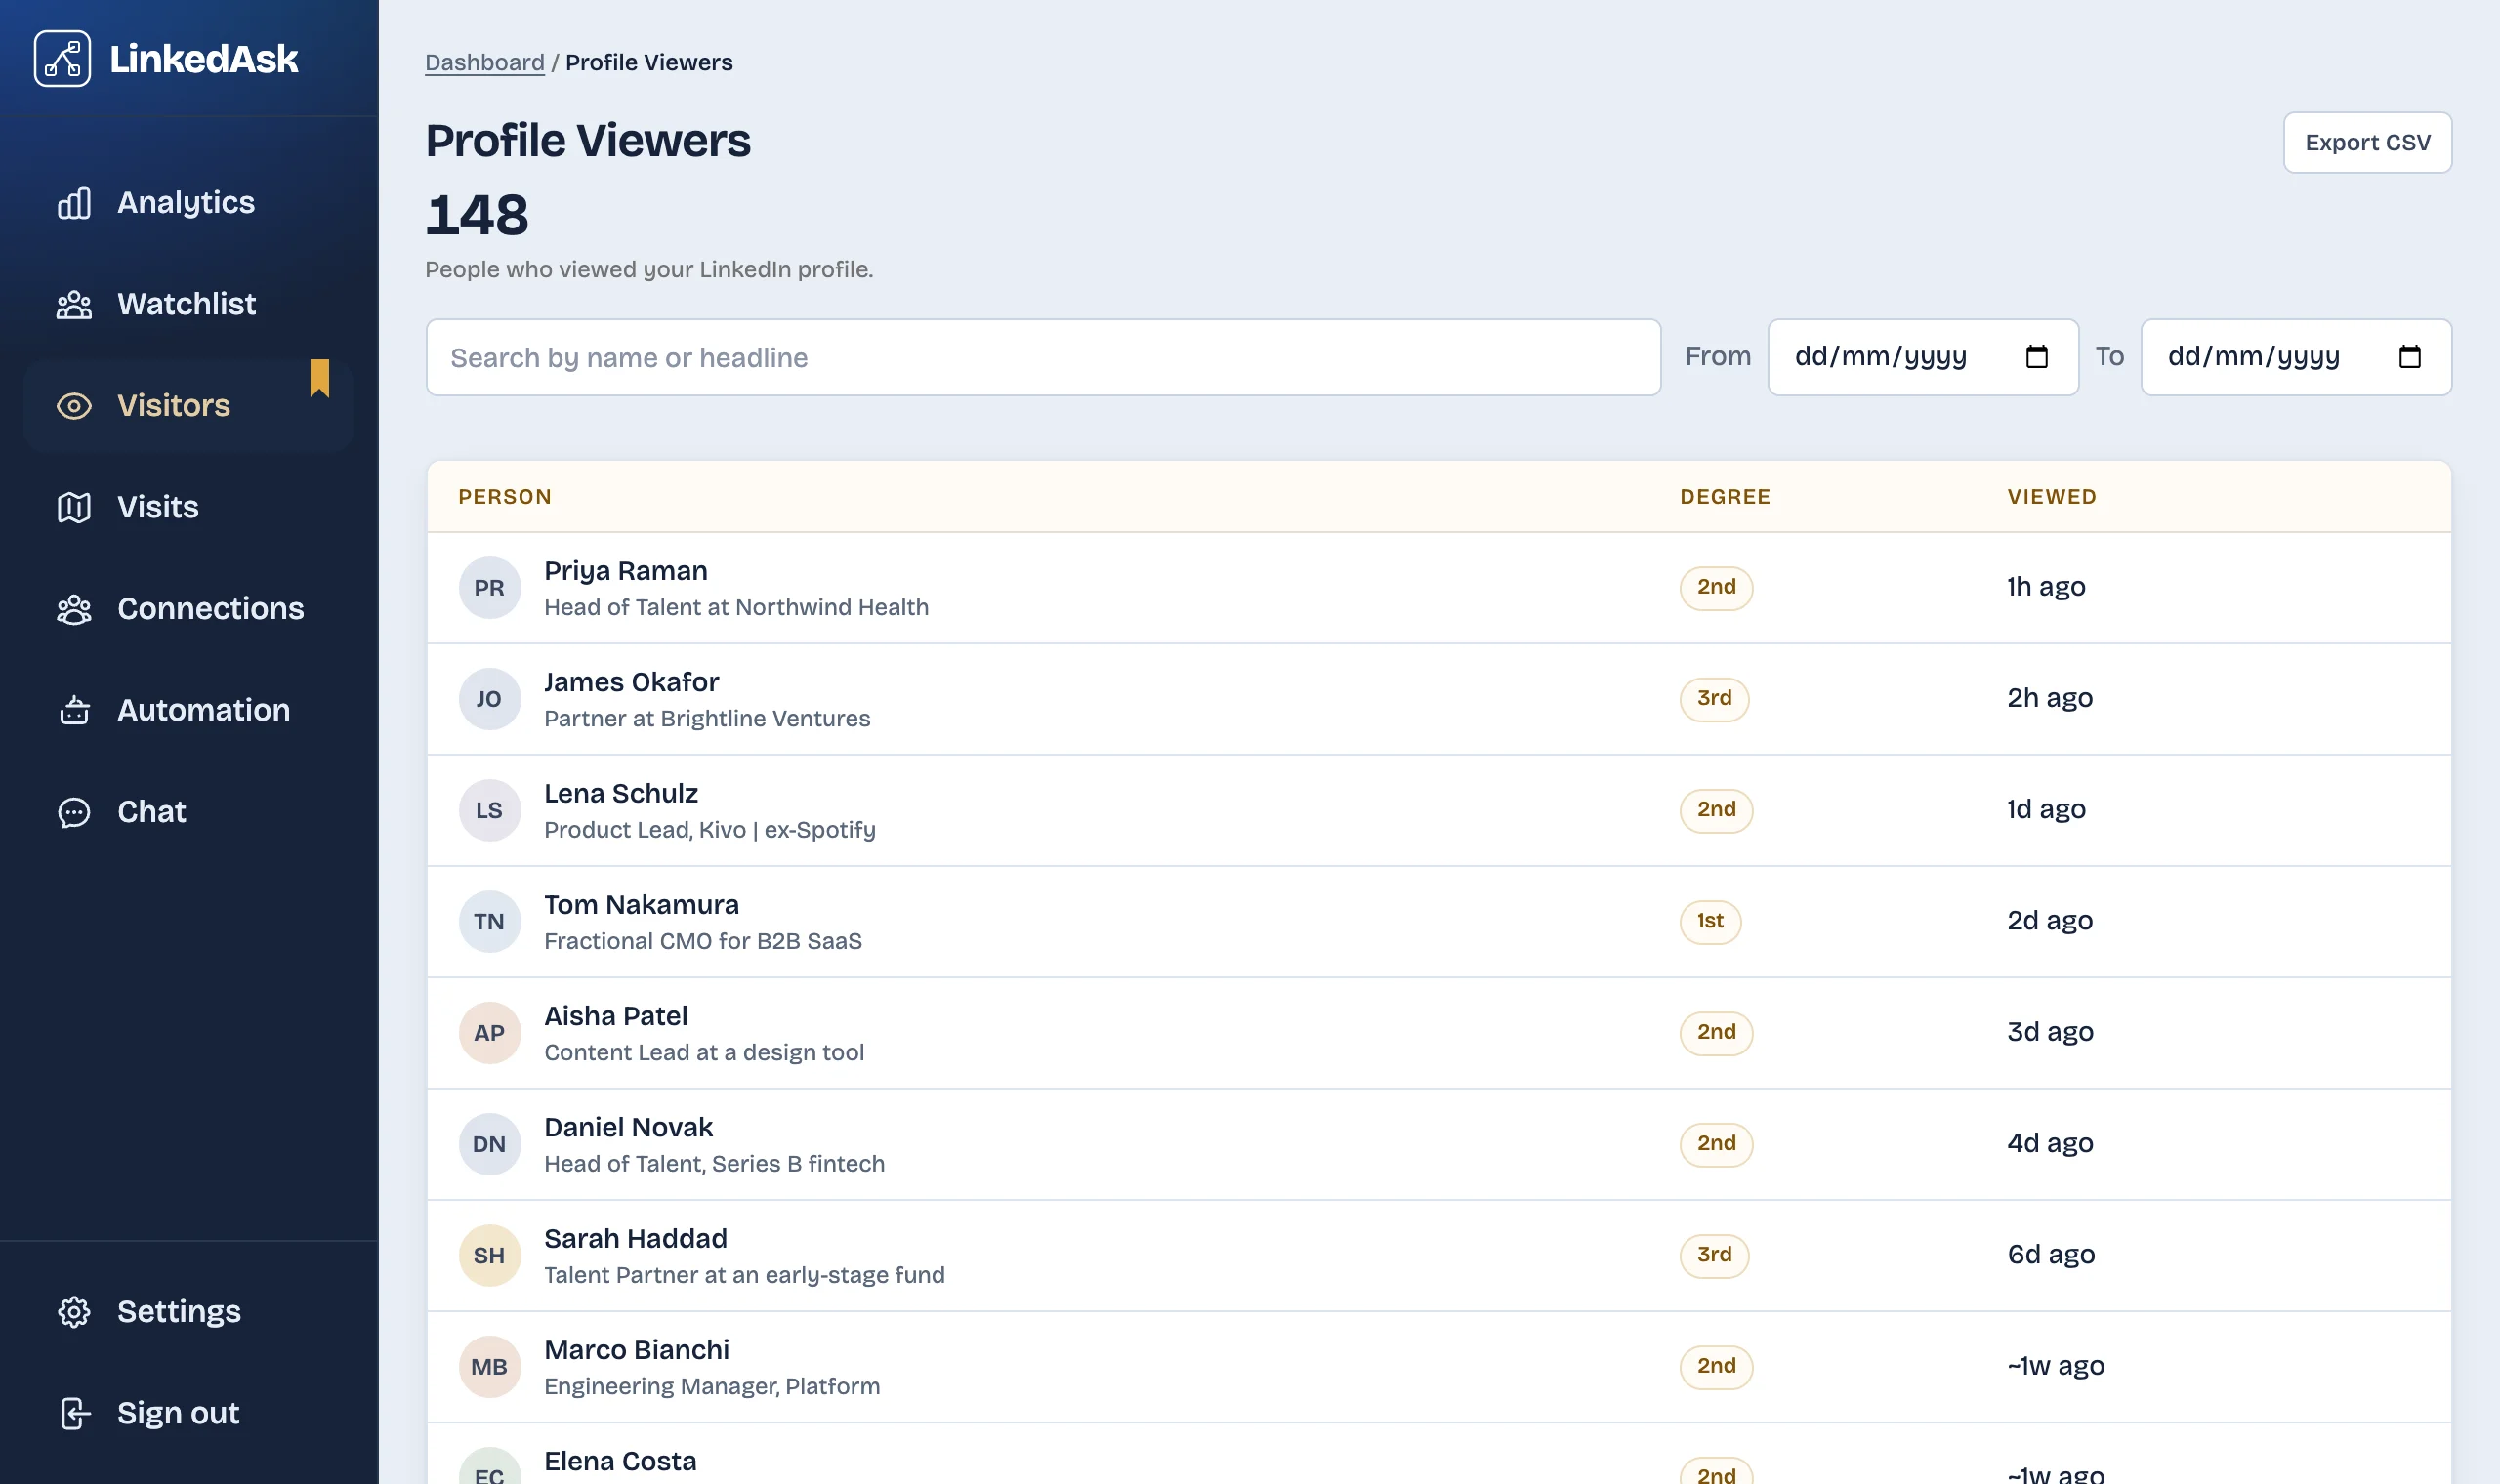Click the Sign out door icon
This screenshot has height=1484, width=2500.
(x=74, y=1413)
